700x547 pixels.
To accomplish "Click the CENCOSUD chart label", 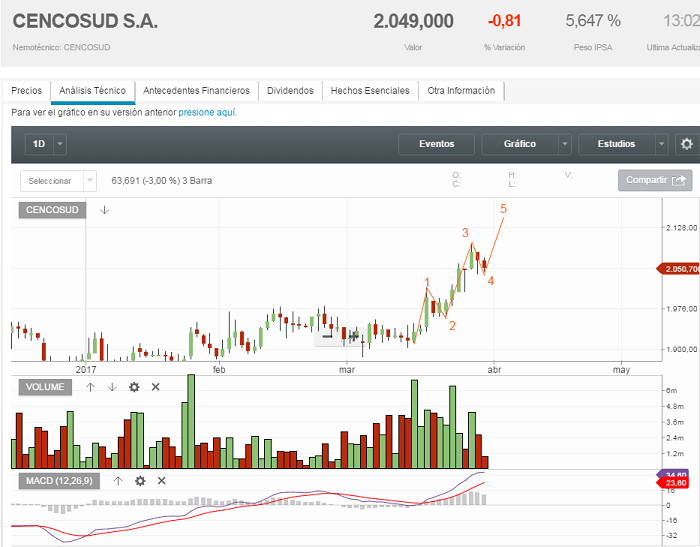I will [x=52, y=210].
